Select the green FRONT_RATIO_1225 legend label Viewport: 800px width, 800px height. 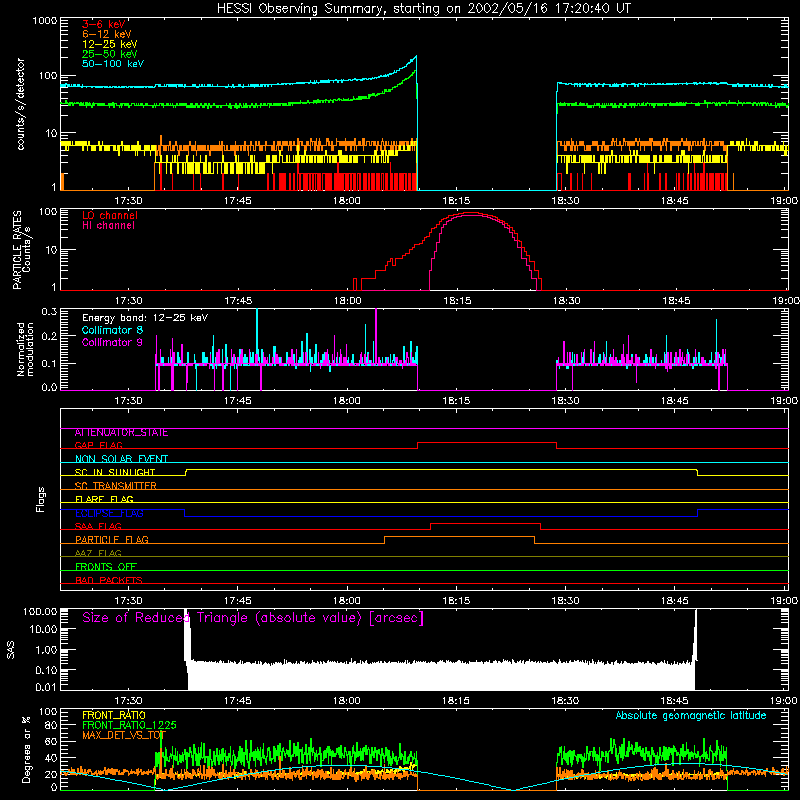pos(129,726)
